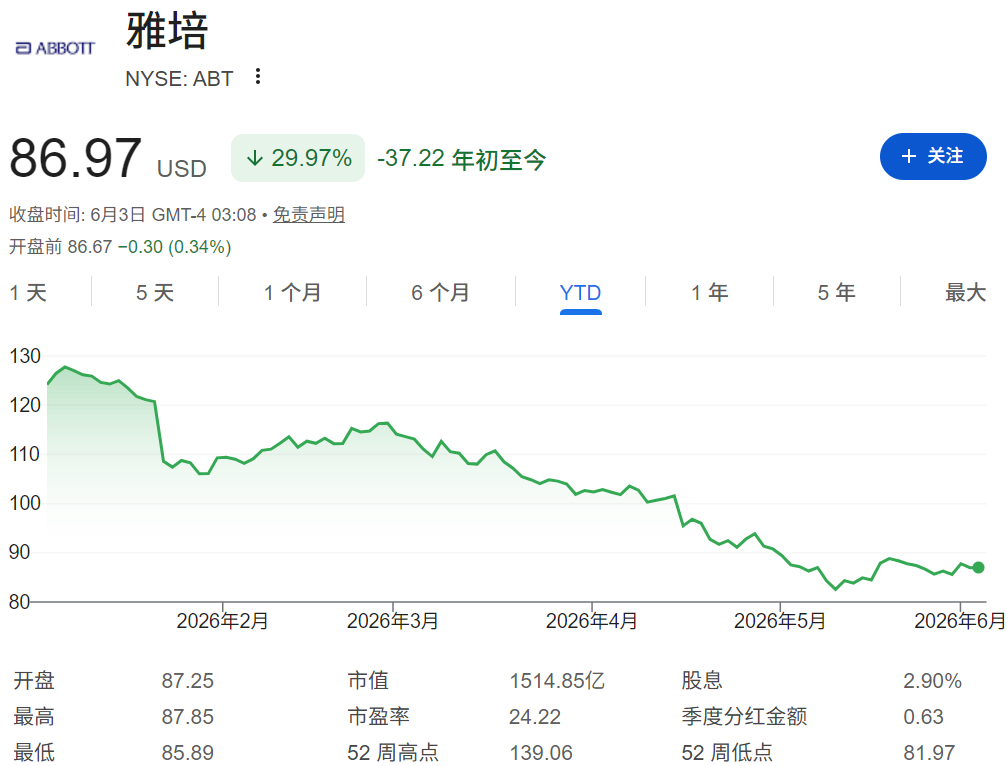The width and height of the screenshot is (1007, 766).
Task: Click the 市值 value 1514.85亿
Action: pyautogui.click(x=557, y=681)
